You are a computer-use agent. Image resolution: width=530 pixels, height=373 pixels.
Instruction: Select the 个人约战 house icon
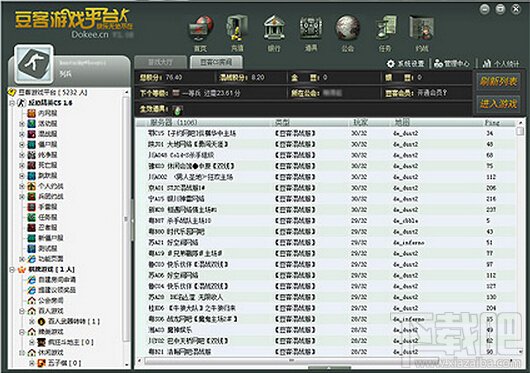coord(31,186)
